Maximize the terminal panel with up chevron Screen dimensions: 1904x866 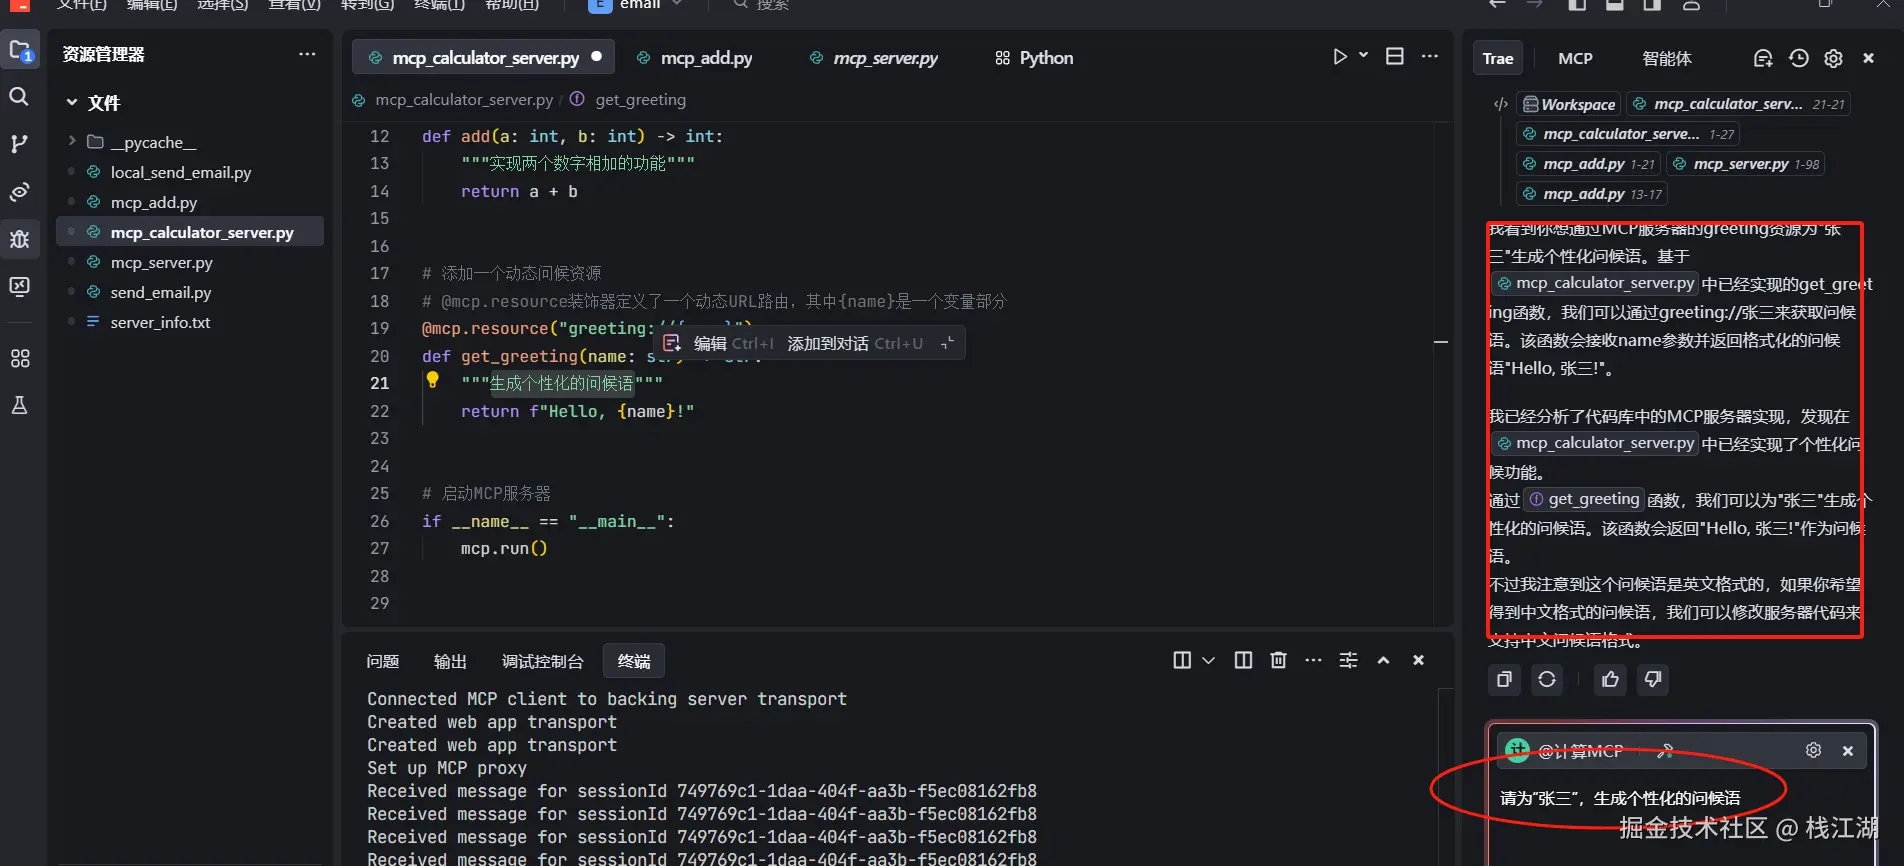1383,660
